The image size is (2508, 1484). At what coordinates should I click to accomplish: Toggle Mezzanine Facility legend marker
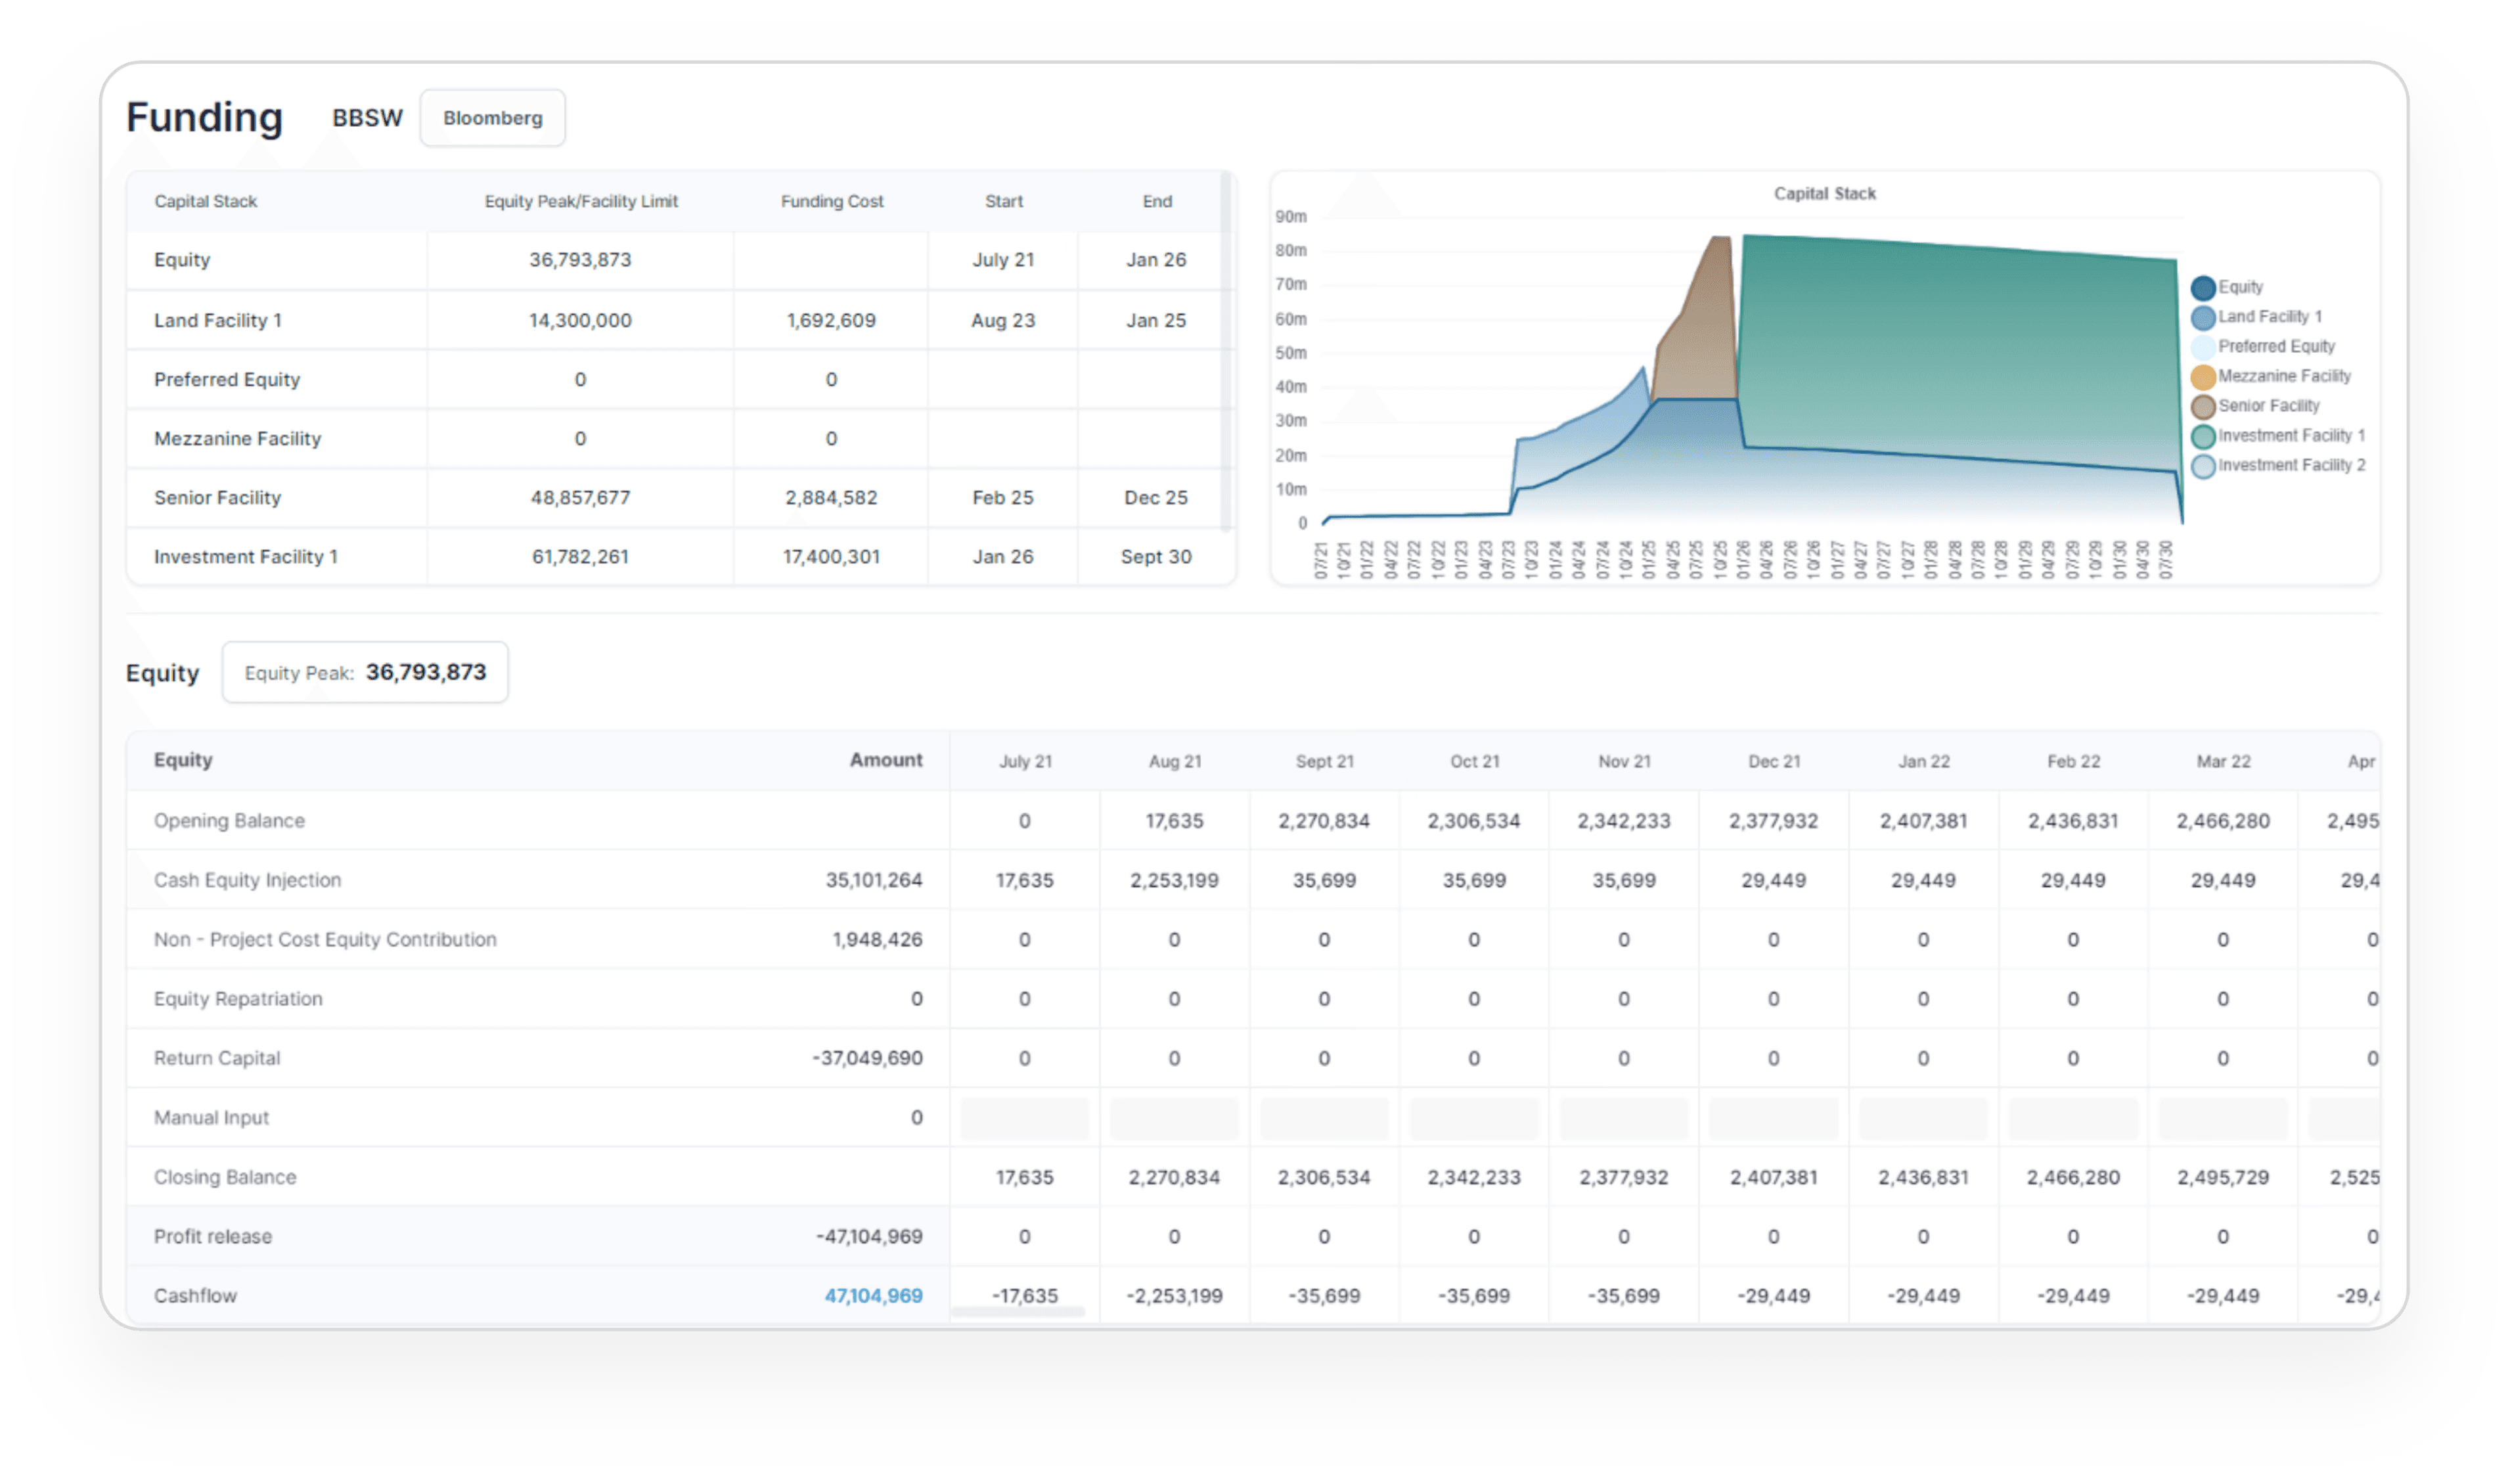coord(2202,377)
